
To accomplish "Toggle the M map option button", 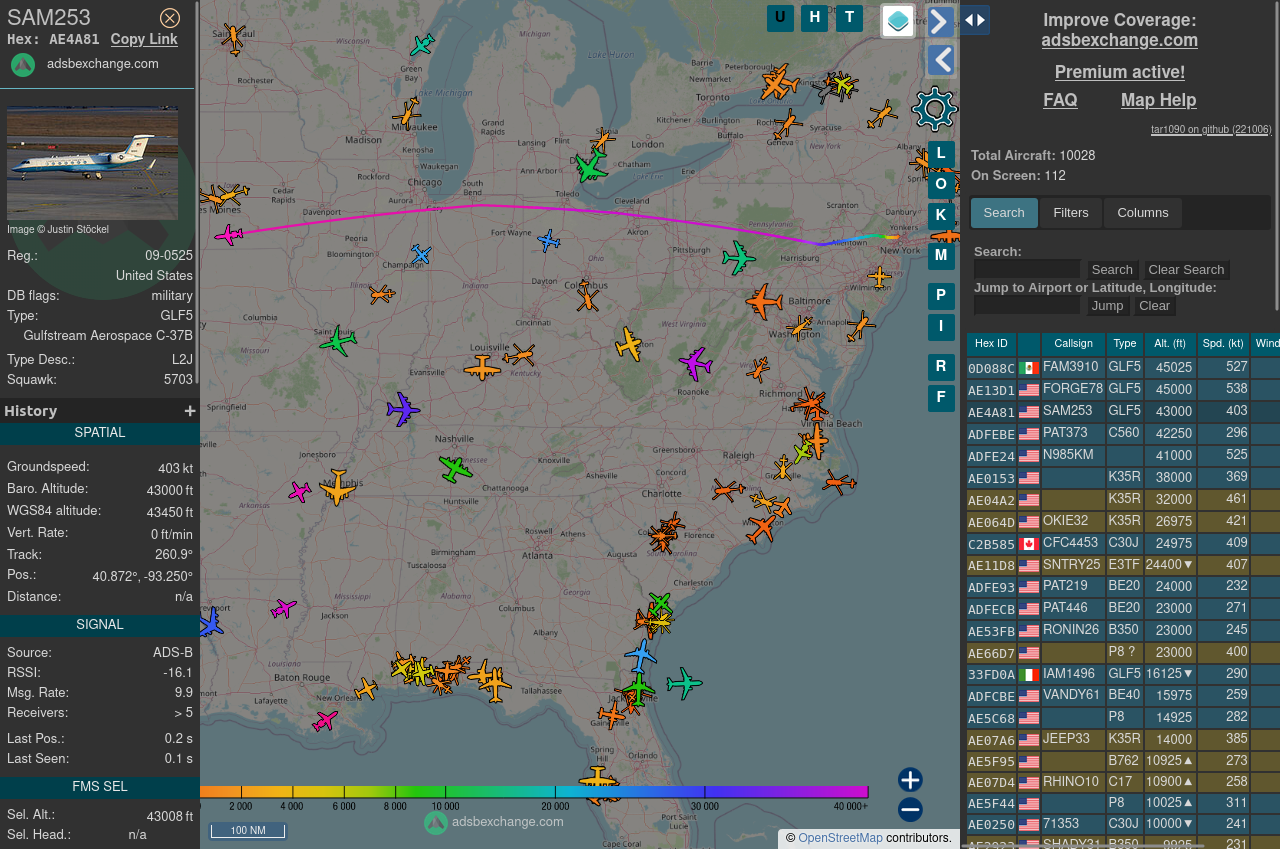I will click(941, 256).
